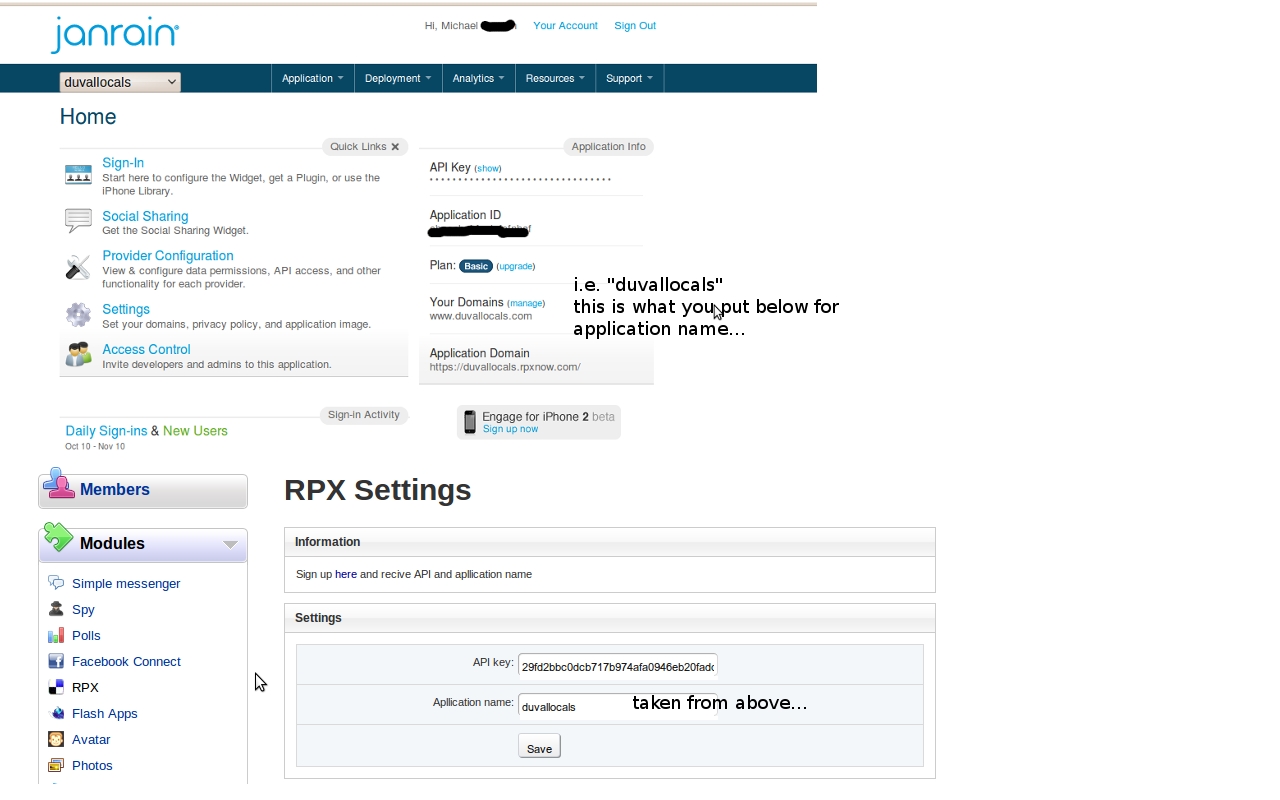Open the Photos module
This screenshot has width=1280, height=800.
click(92, 765)
